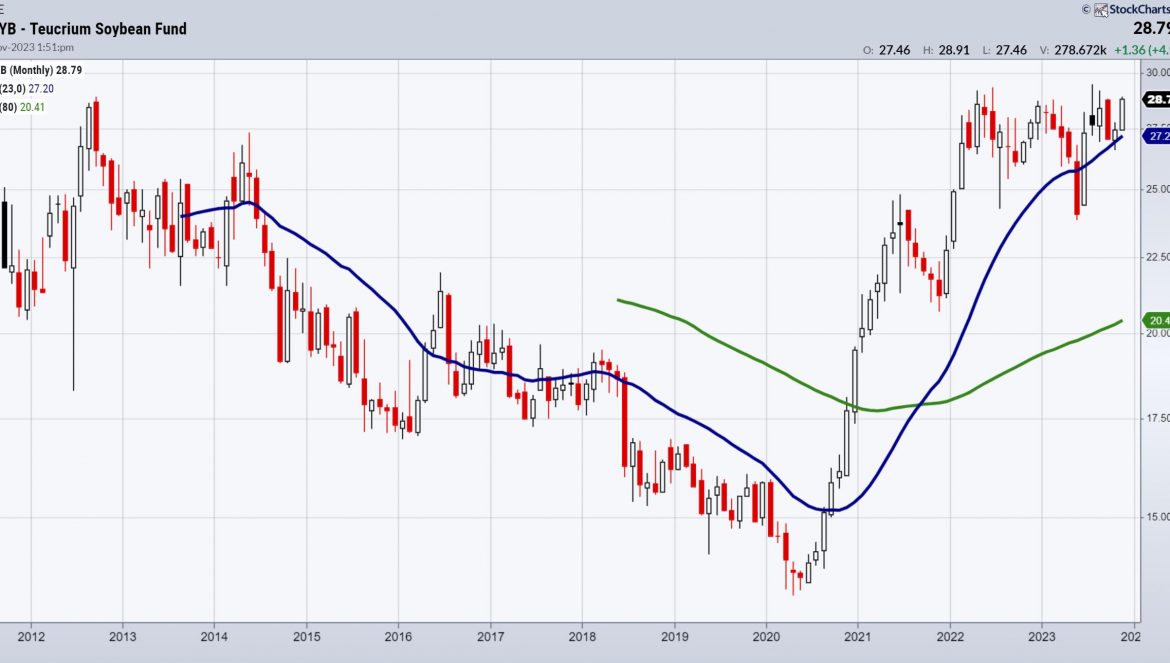
Task: Click the 25.00 price axis label
Action: click(1157, 189)
